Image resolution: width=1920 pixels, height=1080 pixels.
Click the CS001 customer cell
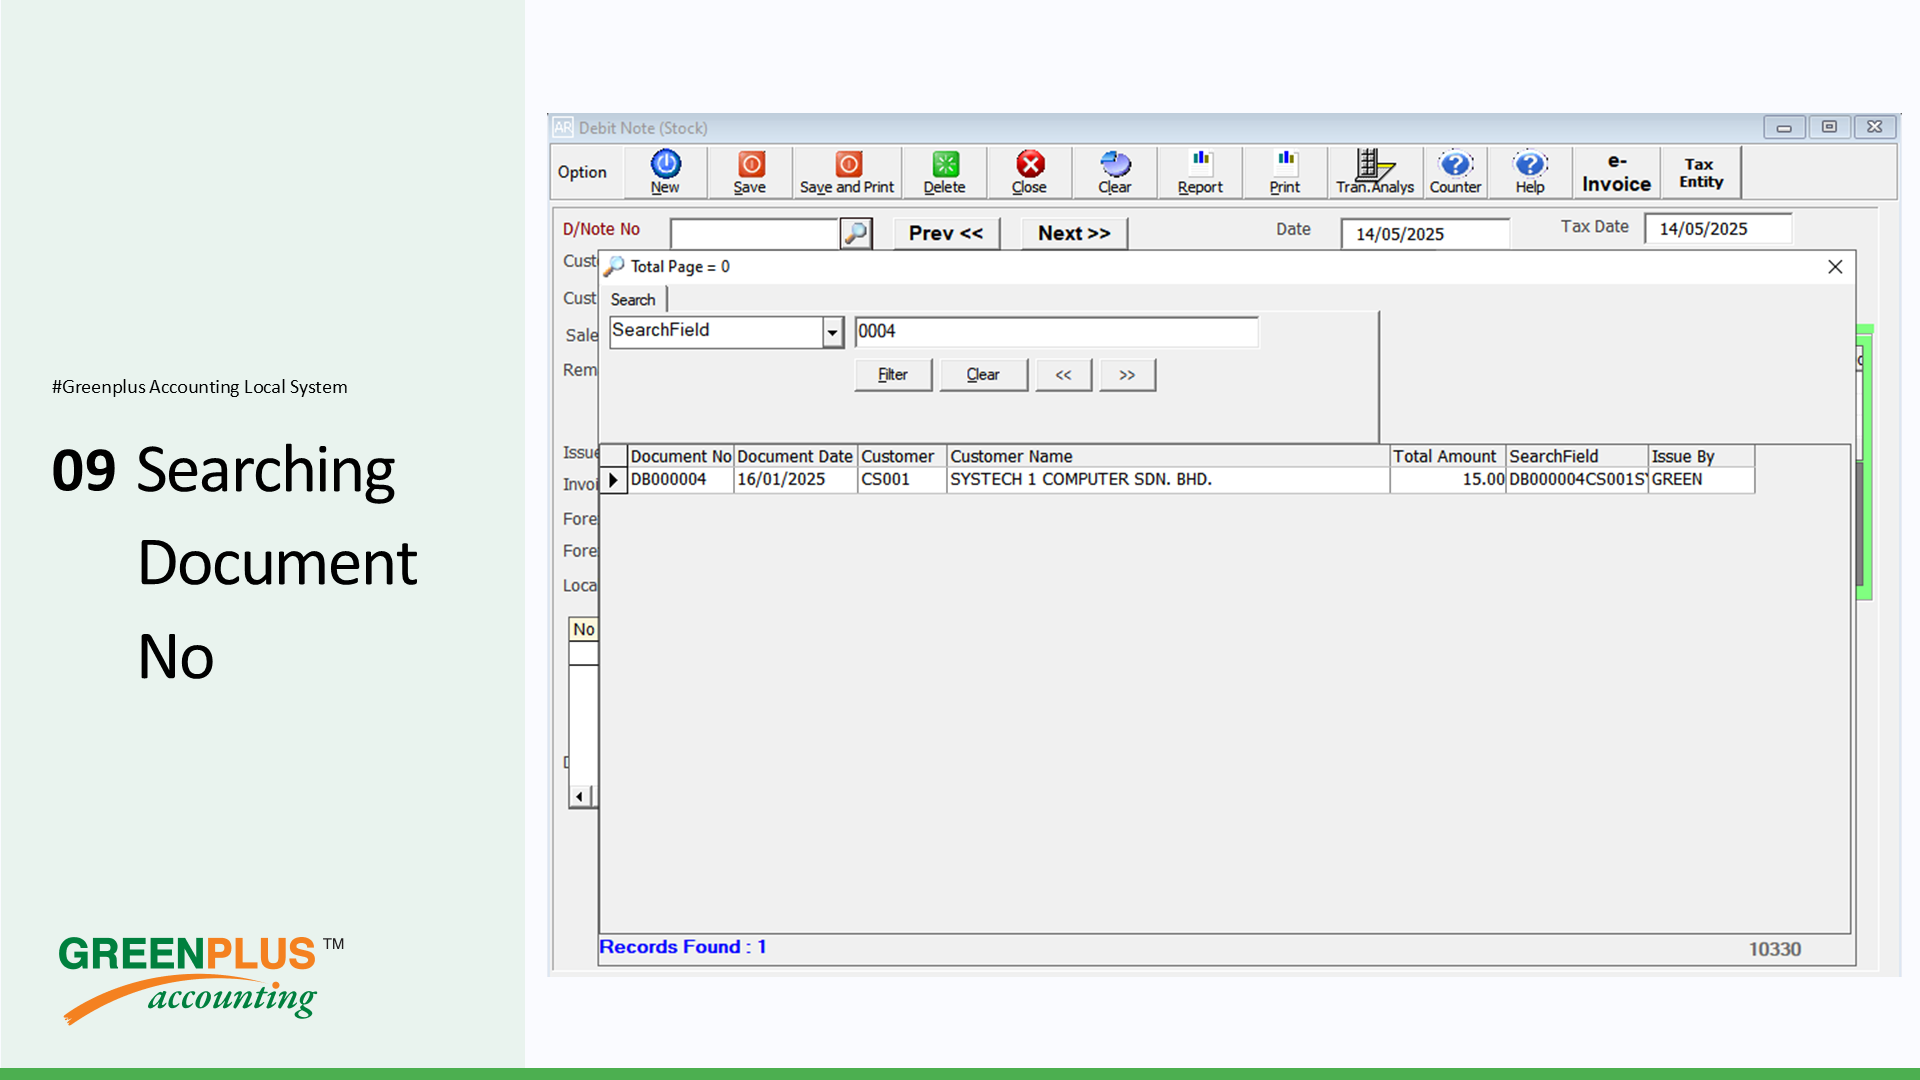coord(902,480)
